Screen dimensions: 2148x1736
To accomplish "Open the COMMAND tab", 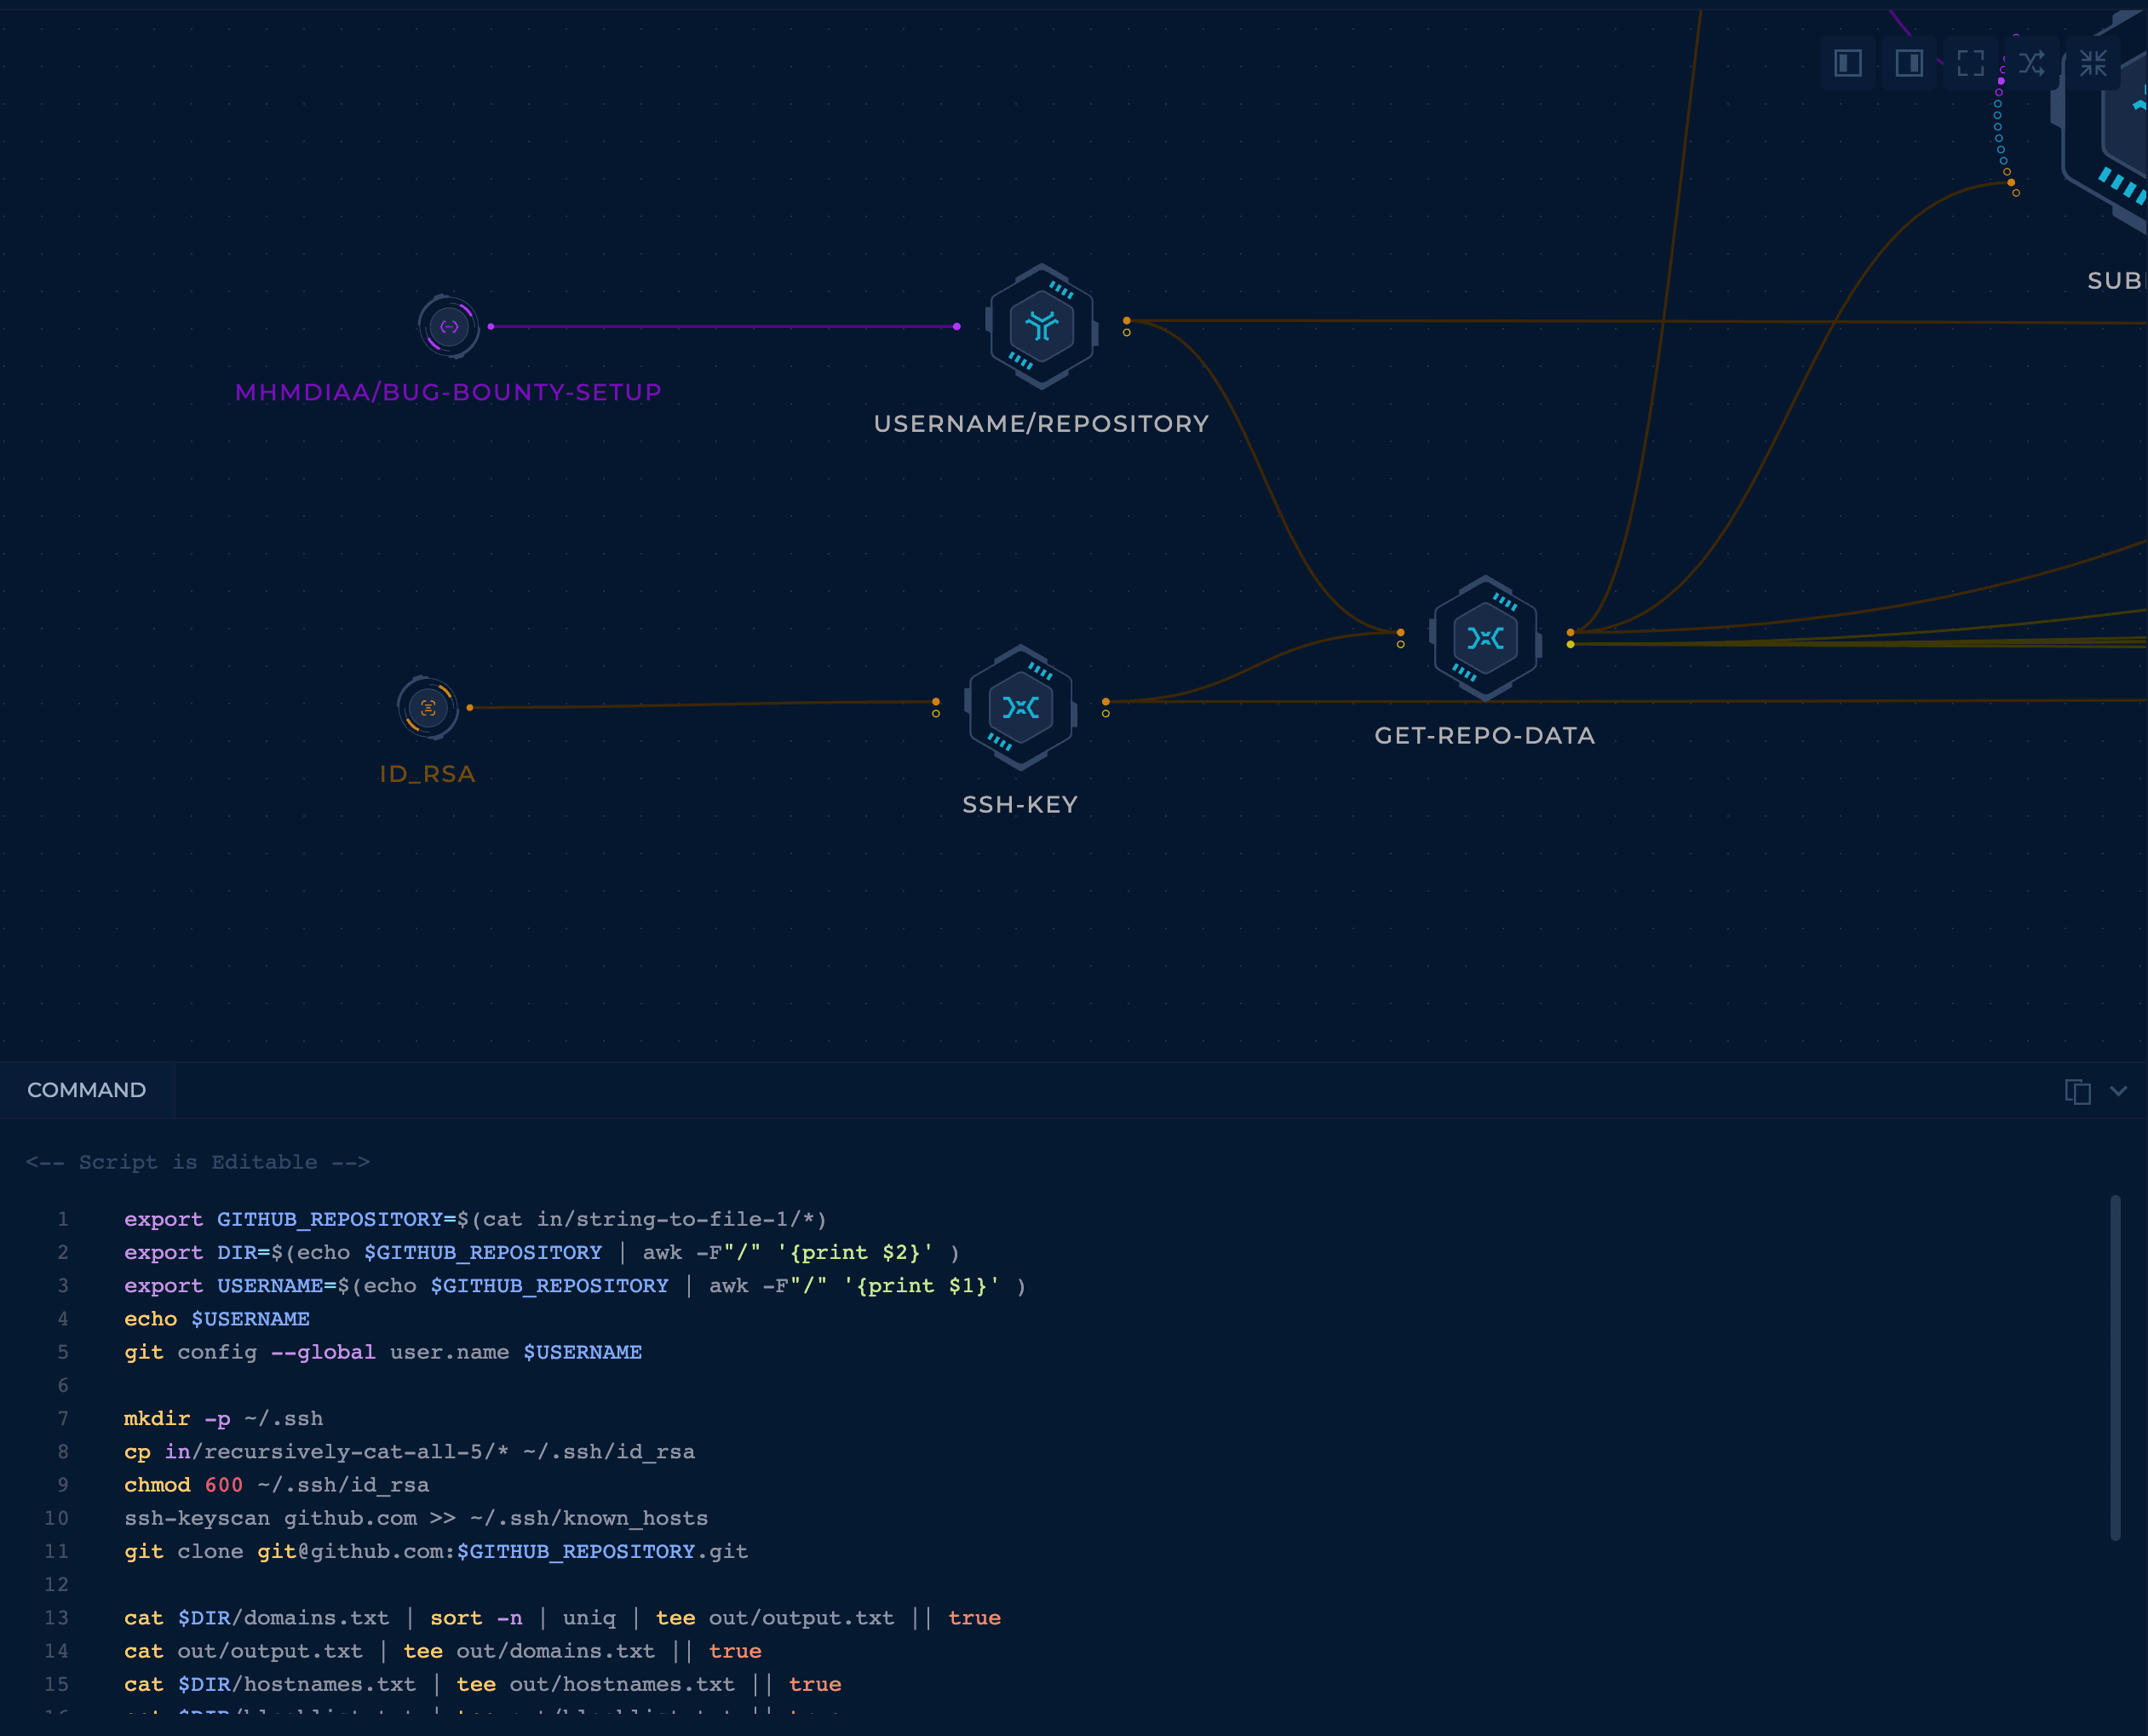I will point(87,1090).
